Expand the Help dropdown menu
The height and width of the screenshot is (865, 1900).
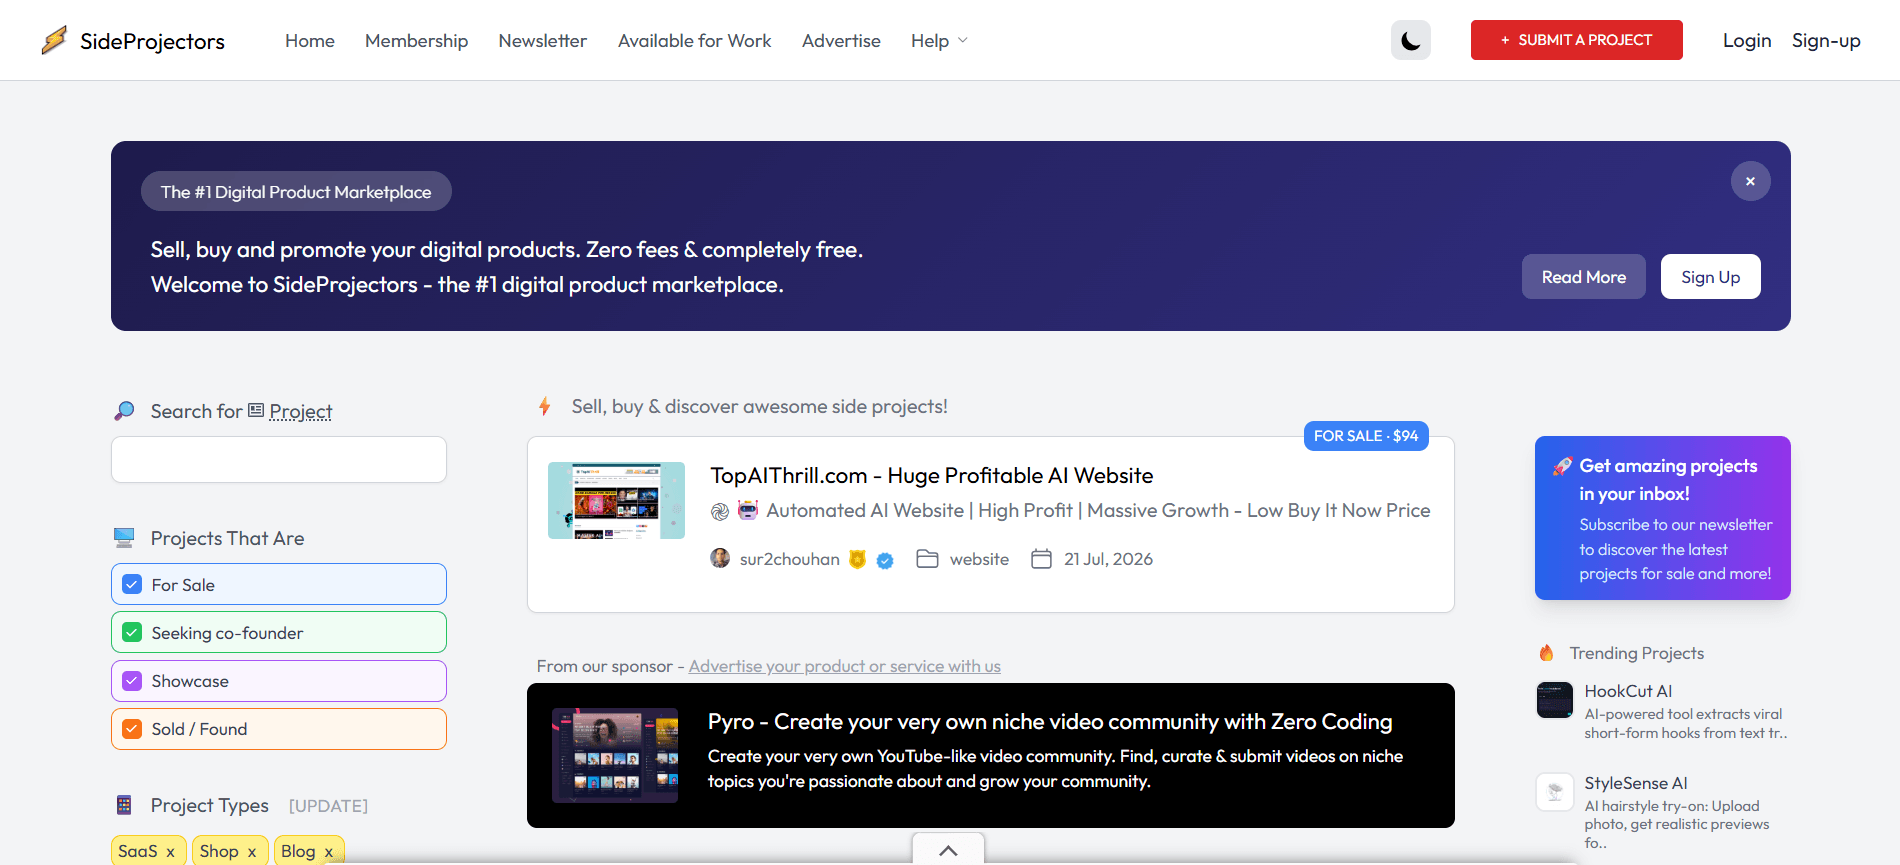(x=939, y=41)
